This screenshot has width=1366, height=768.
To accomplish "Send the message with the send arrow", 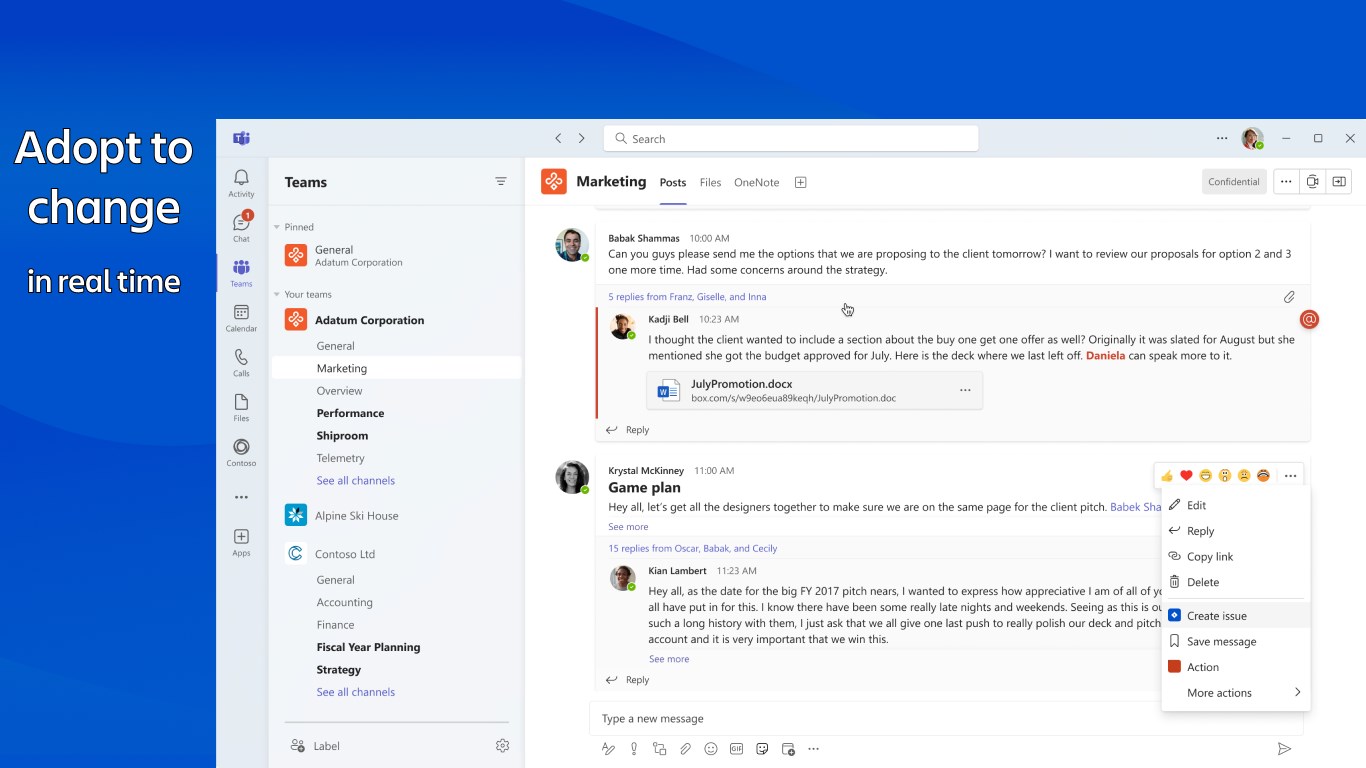I will (x=1285, y=749).
